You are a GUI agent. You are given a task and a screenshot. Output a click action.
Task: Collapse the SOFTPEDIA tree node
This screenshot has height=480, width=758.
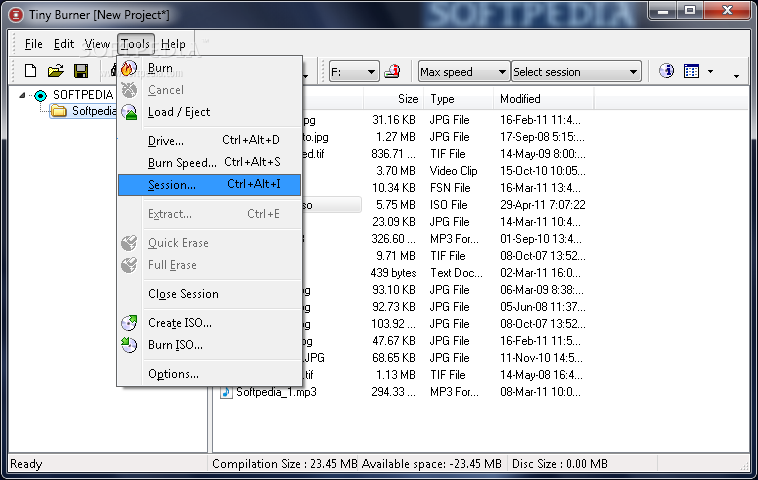pyautogui.click(x=22, y=95)
